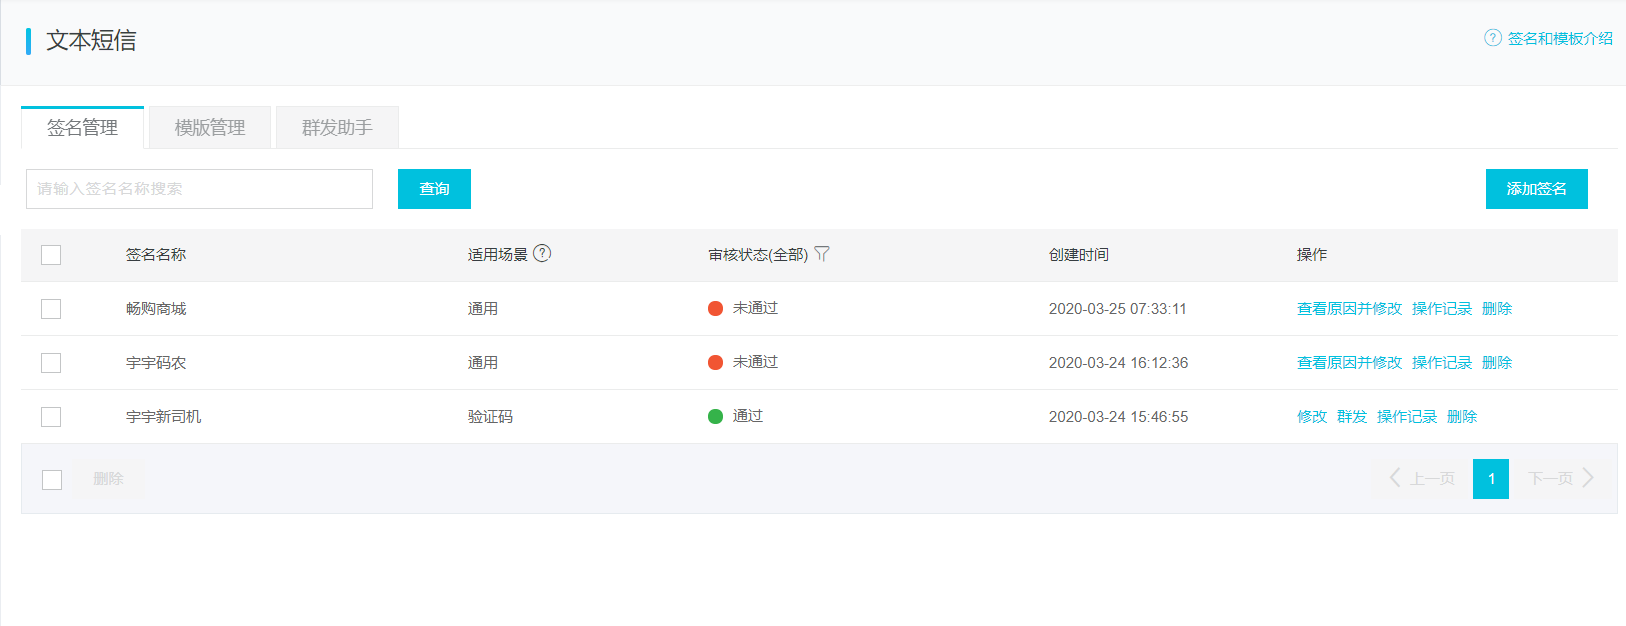This screenshot has width=1626, height=626.
Task: Click 群发 link for 宇宇新司机
Action: [x=1352, y=417]
